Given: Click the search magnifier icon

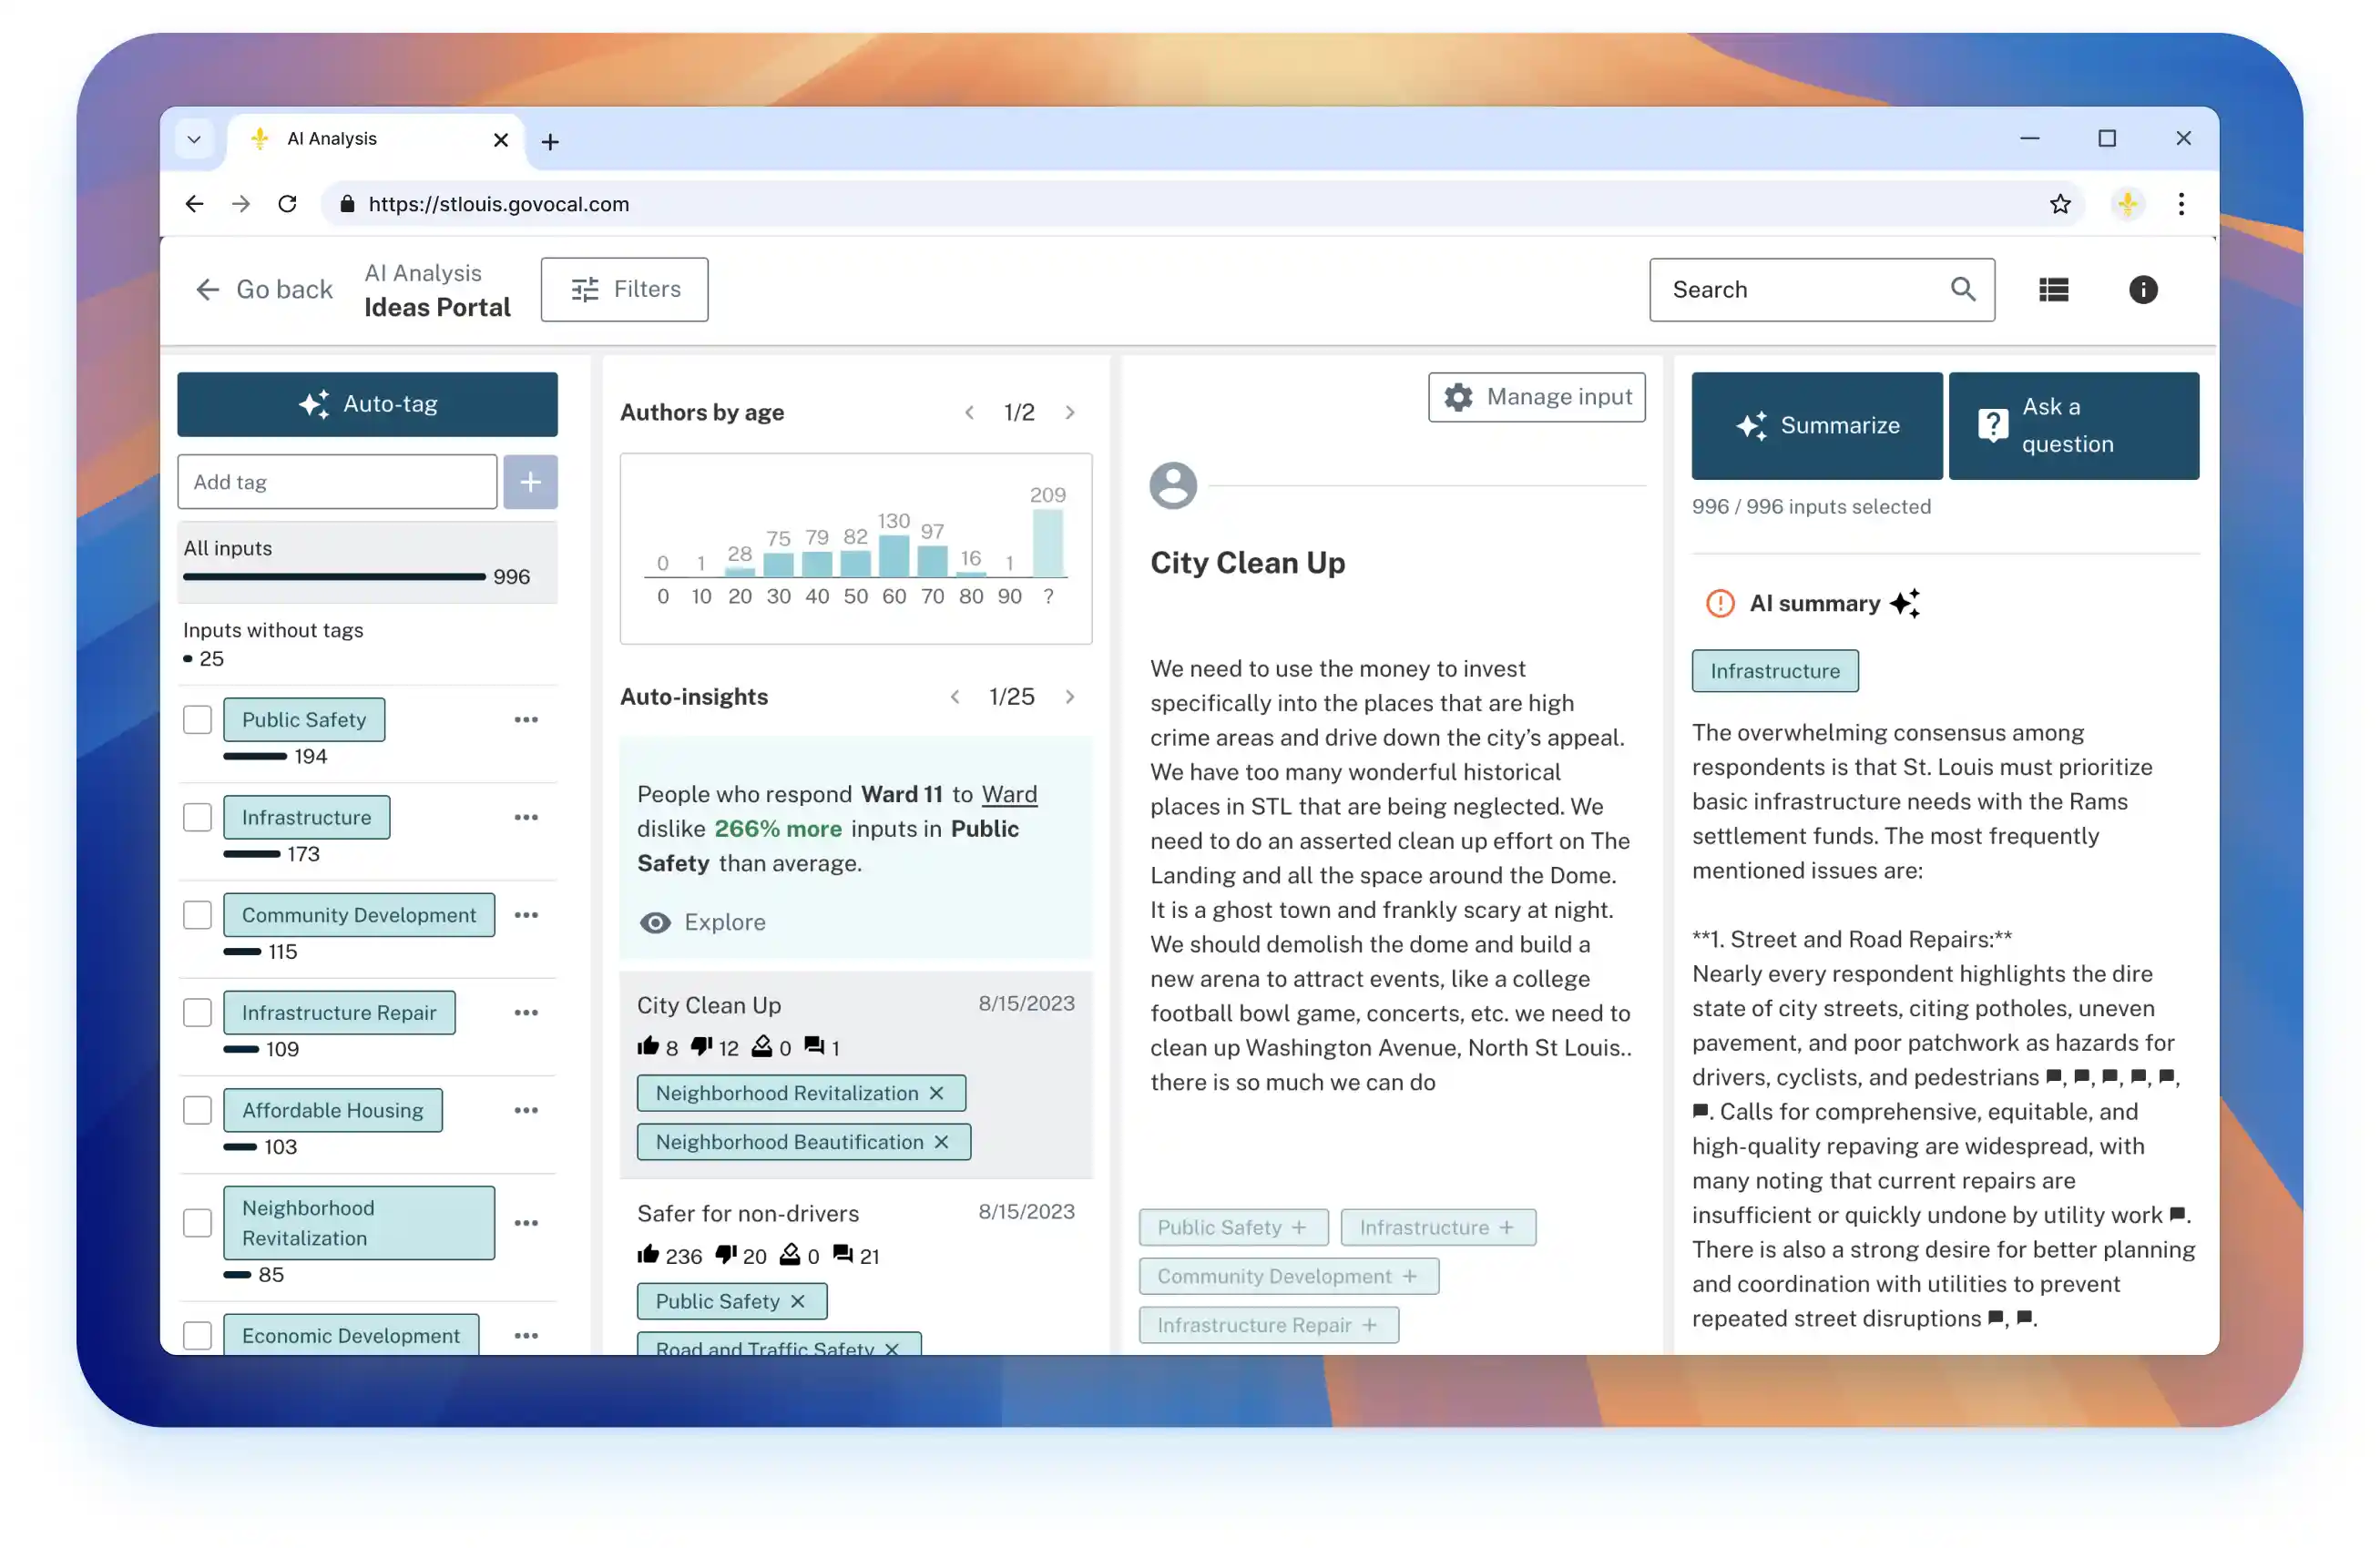Looking at the screenshot, I should pyautogui.click(x=1962, y=290).
